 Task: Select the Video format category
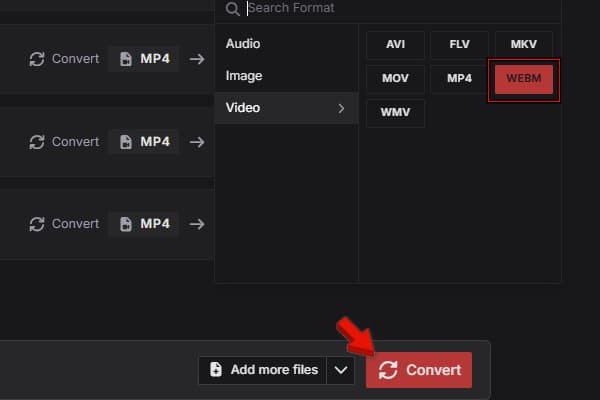click(x=286, y=108)
